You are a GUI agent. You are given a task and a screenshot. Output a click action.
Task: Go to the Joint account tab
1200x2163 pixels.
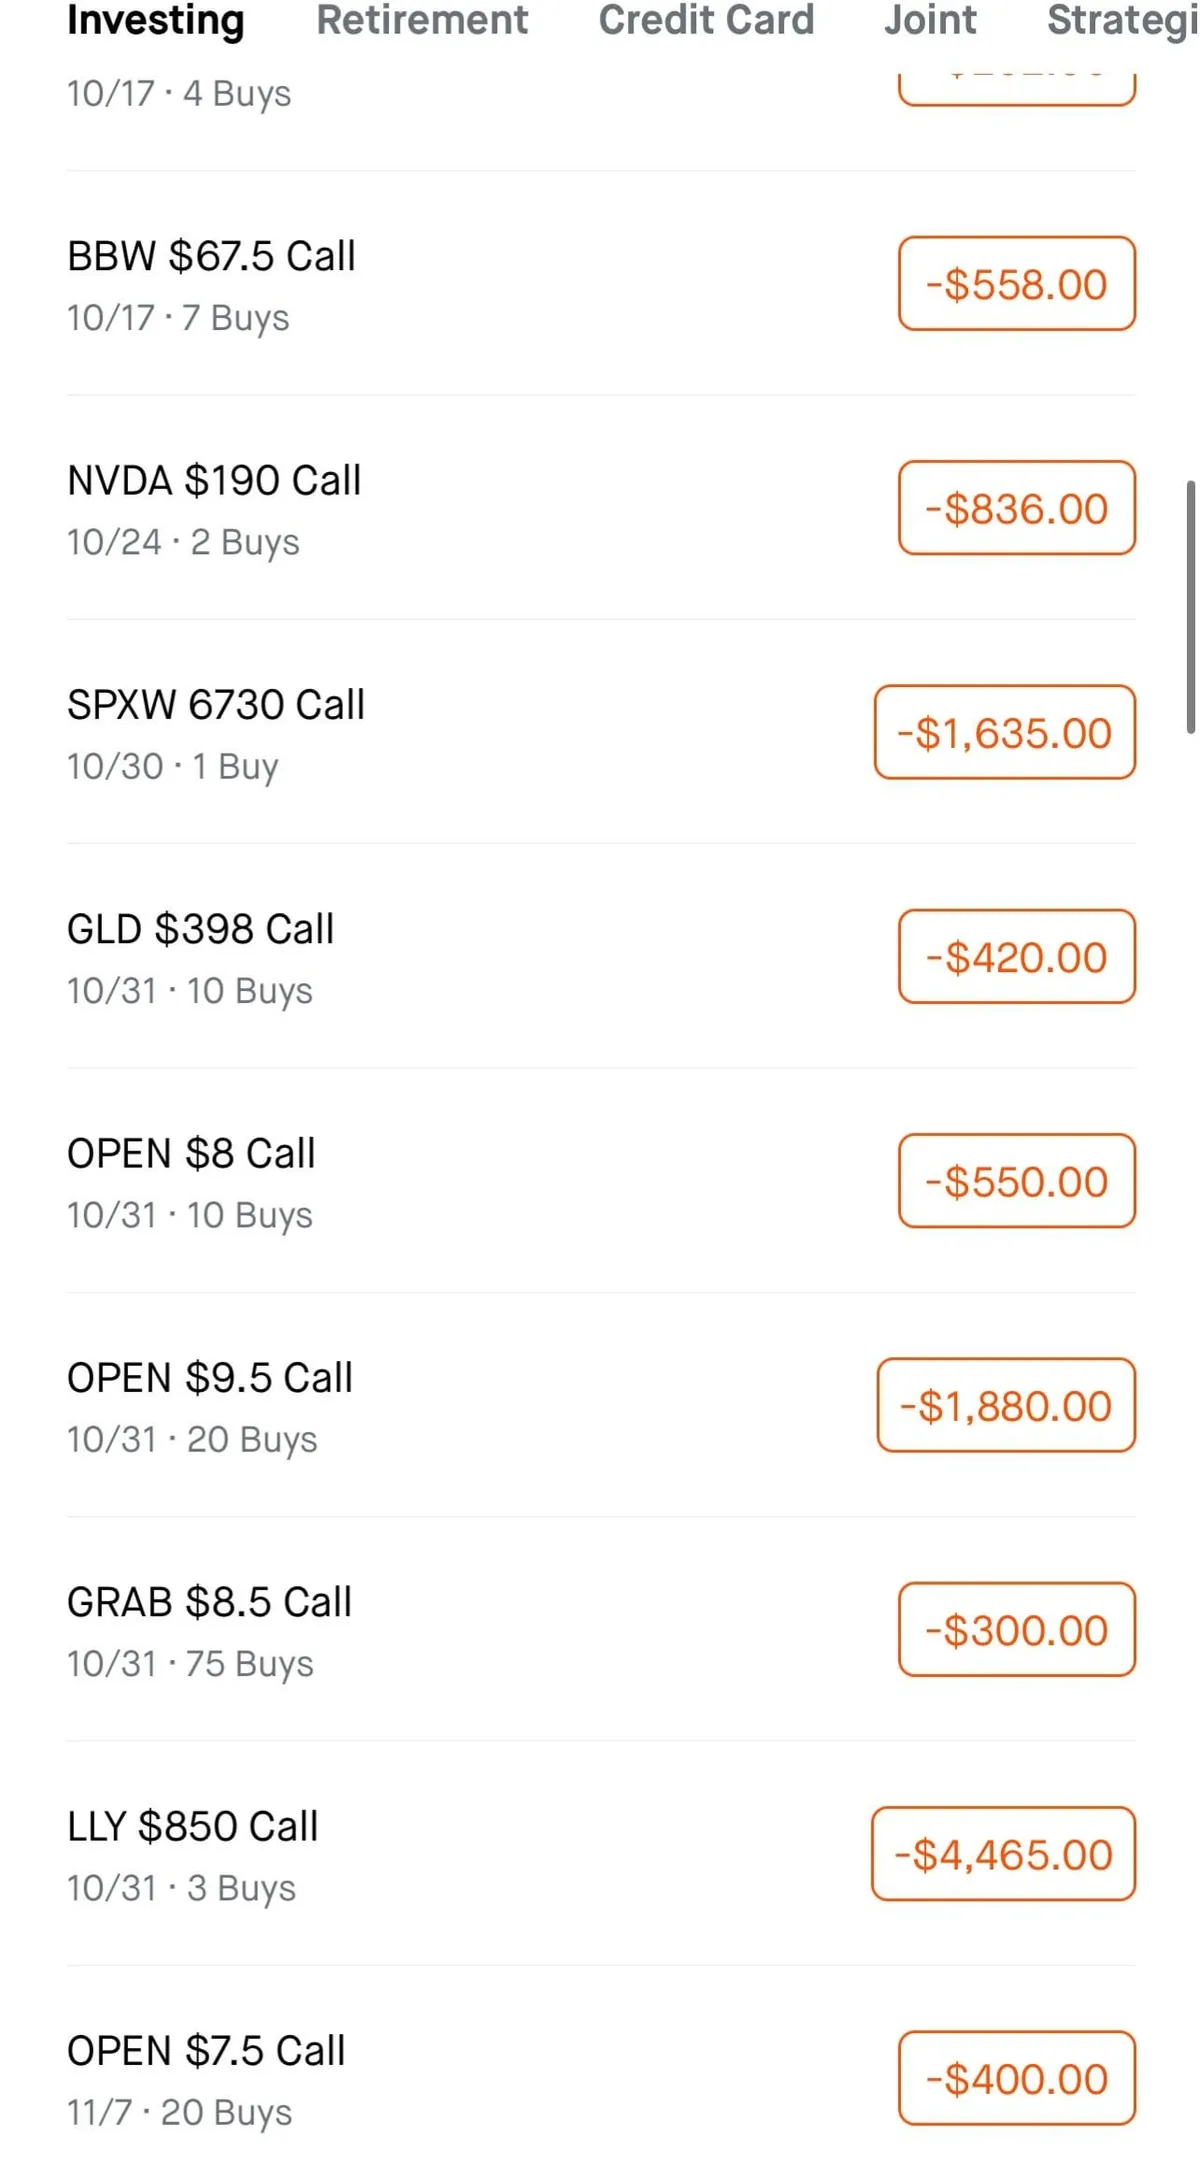(x=930, y=20)
